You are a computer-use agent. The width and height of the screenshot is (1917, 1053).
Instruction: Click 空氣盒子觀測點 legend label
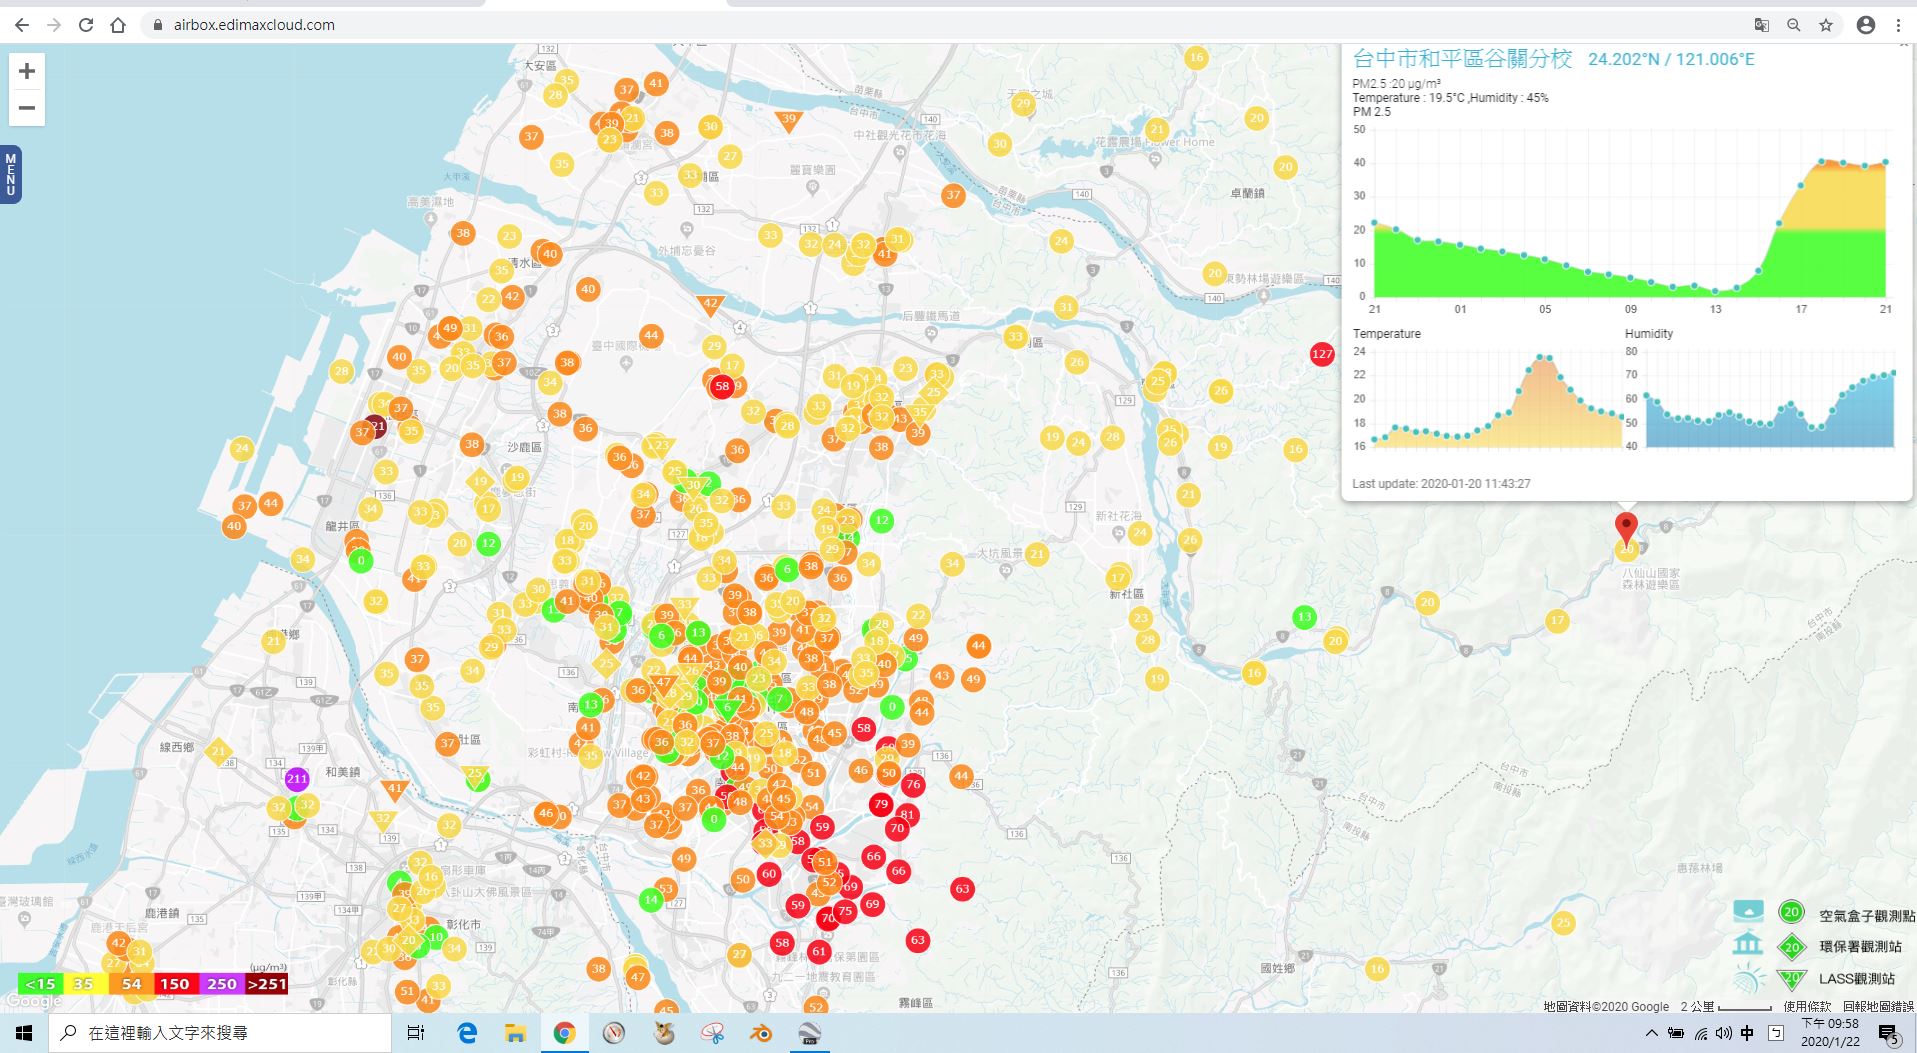click(1867, 915)
